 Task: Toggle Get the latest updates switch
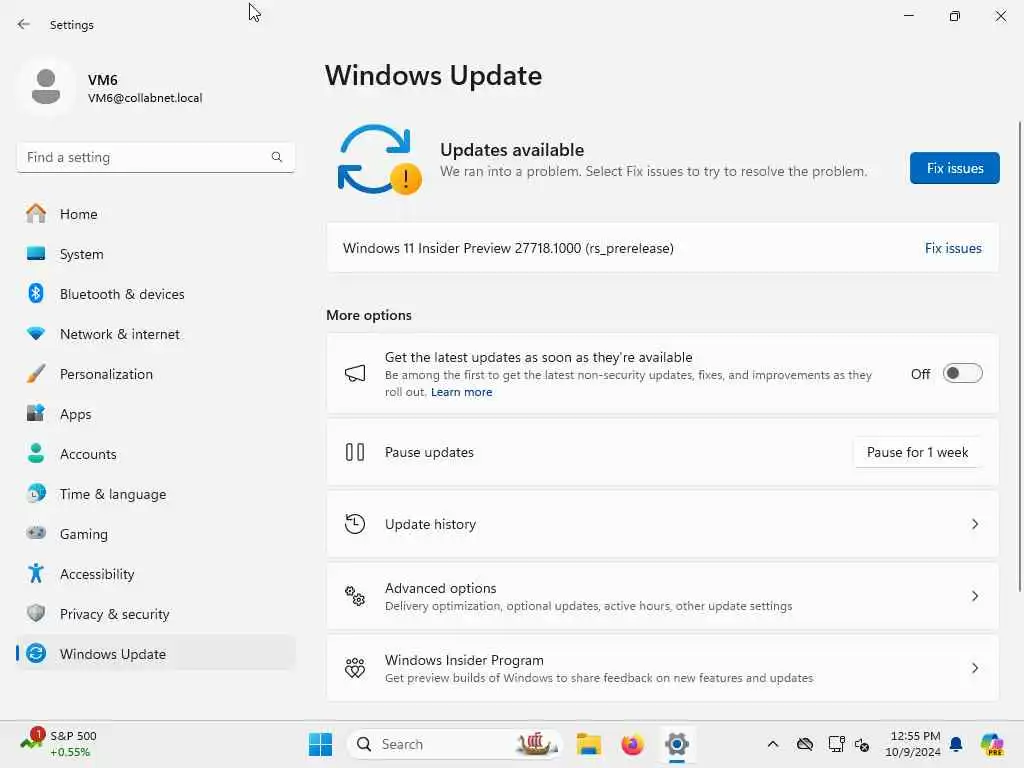(963, 374)
